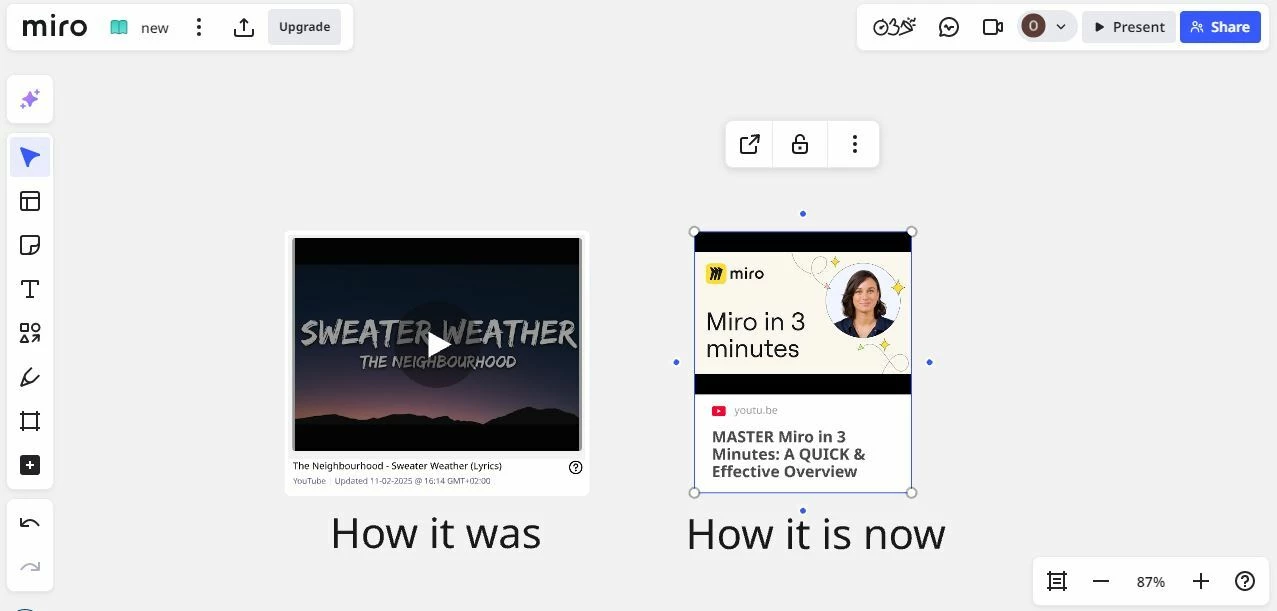Expand the collaborators dropdown chevron
This screenshot has height=611, width=1277.
pos(1061,27)
